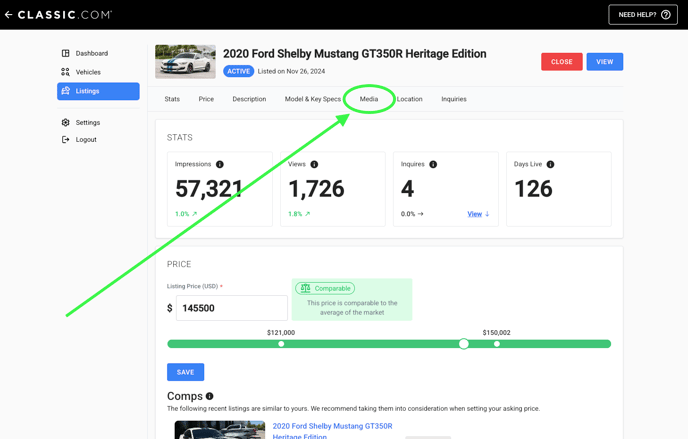Select Listings in the sidebar
The height and width of the screenshot is (439, 688).
(98, 91)
